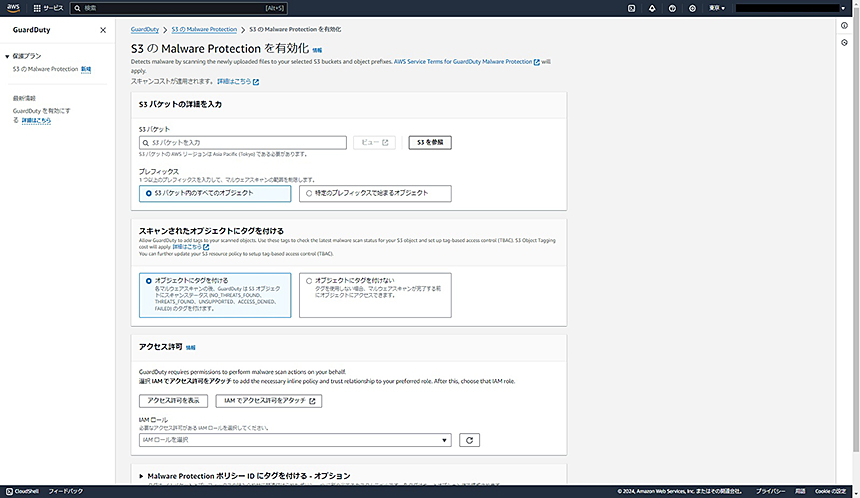Open the 情報 link next to page title
This screenshot has width=860, height=498.
tap(317, 50)
